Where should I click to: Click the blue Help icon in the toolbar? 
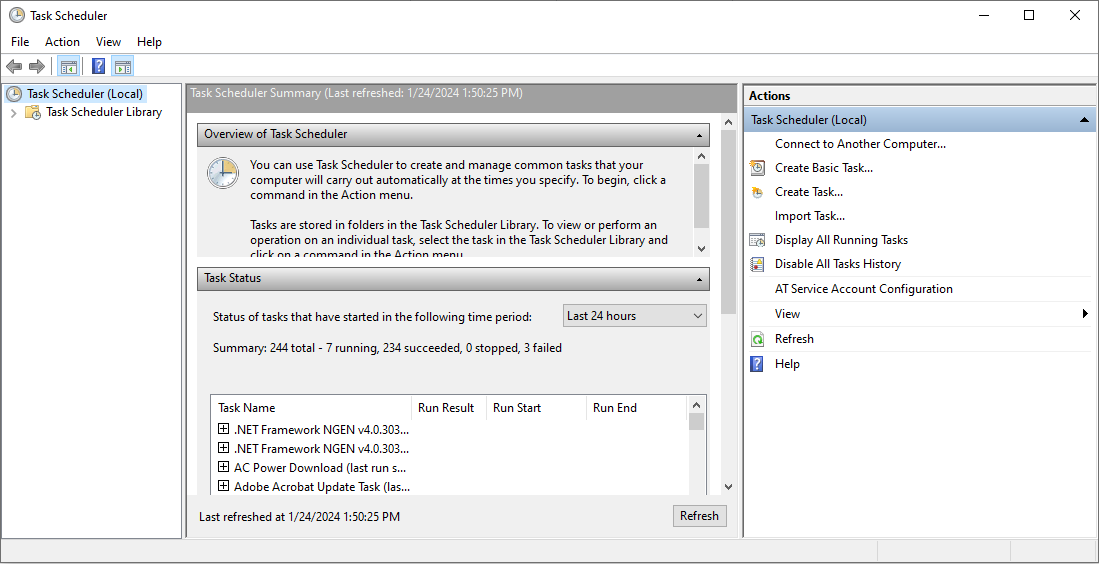tap(98, 67)
